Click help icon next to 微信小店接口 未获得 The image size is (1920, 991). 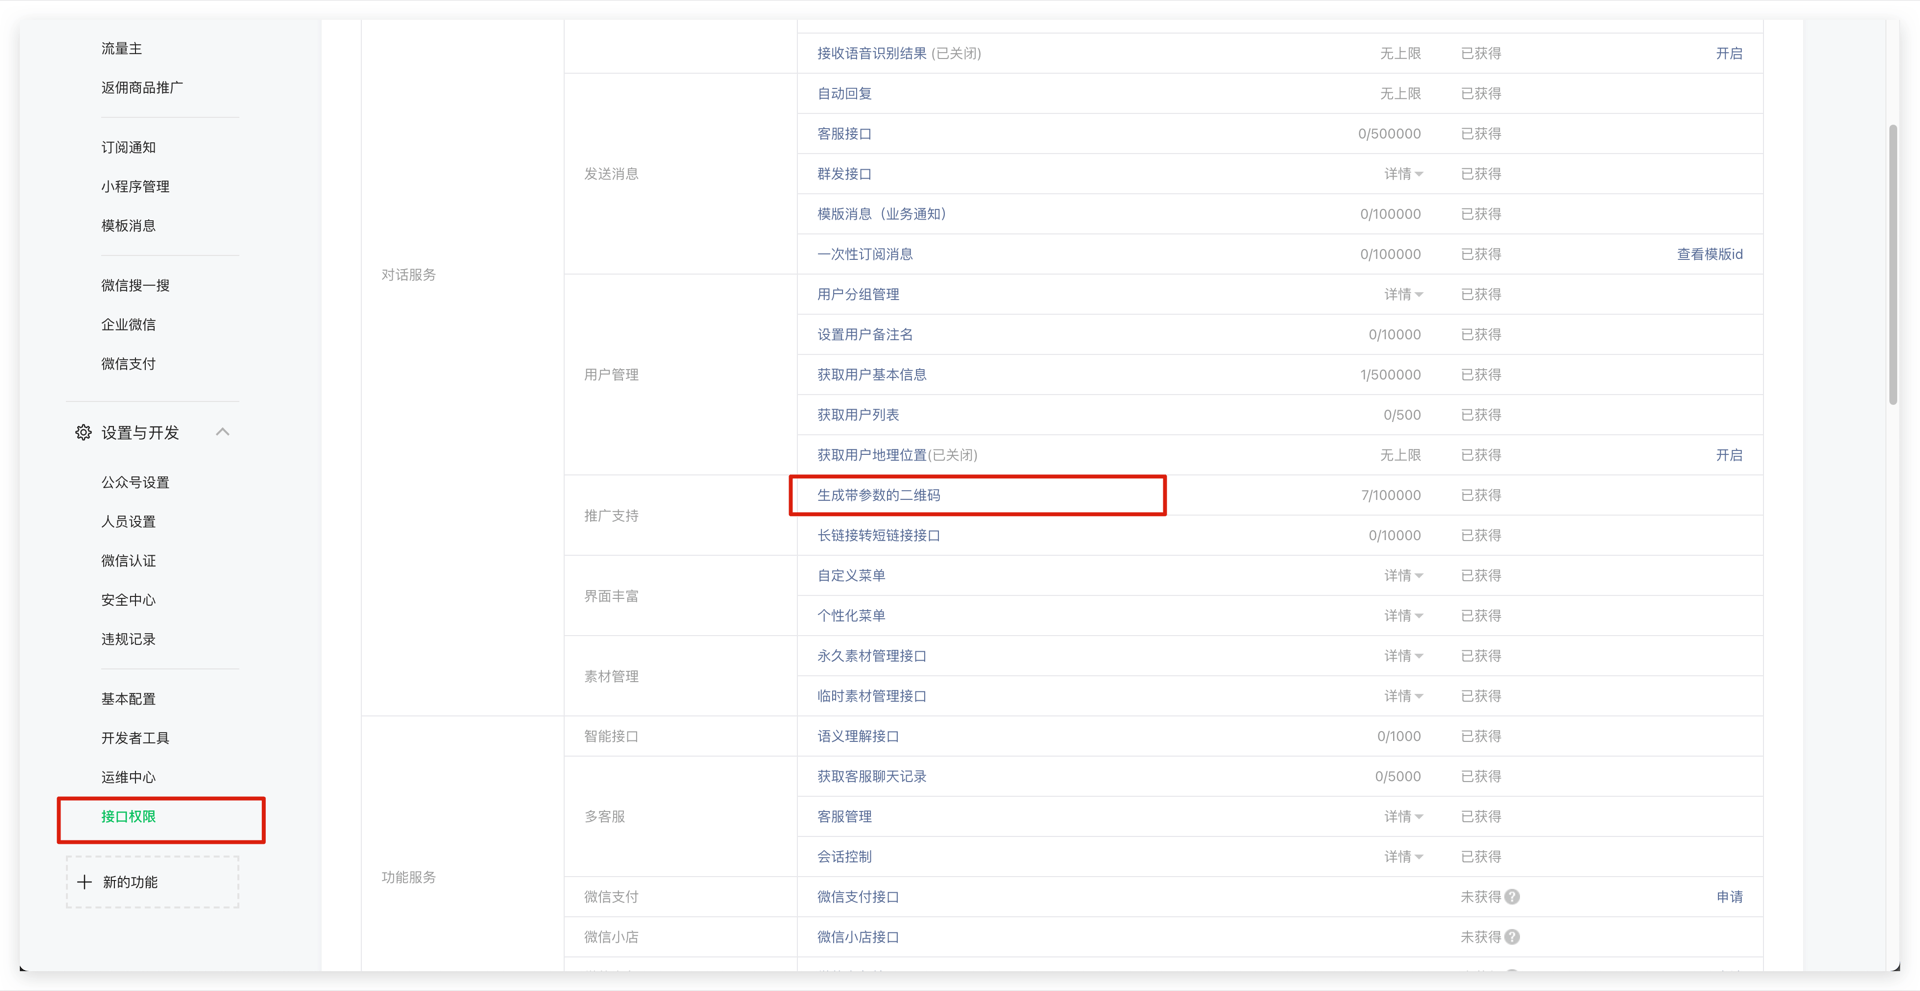[1512, 937]
